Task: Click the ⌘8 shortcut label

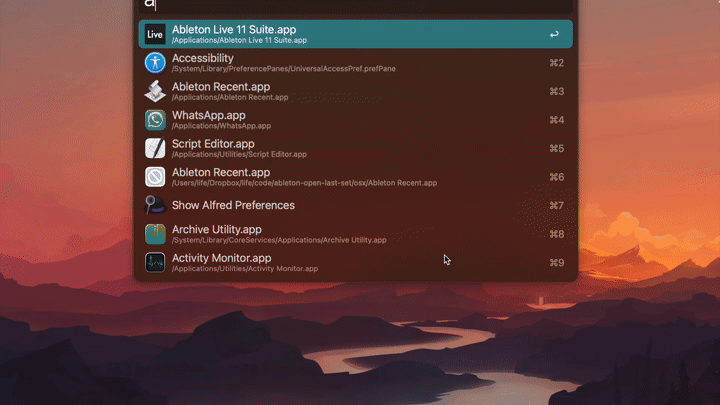Action: pos(557,234)
